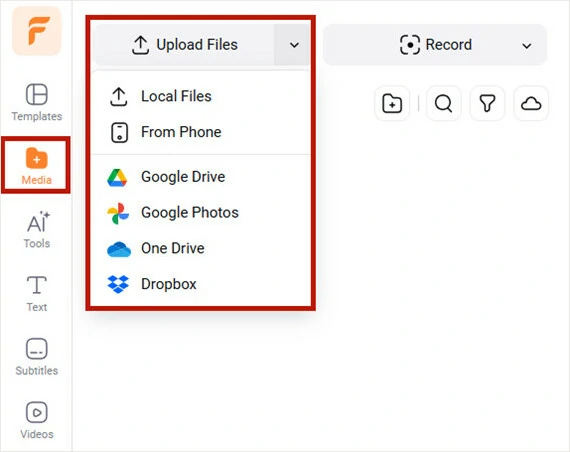The height and width of the screenshot is (452, 570).
Task: Expand the Record dropdown chevron
Action: (x=527, y=45)
